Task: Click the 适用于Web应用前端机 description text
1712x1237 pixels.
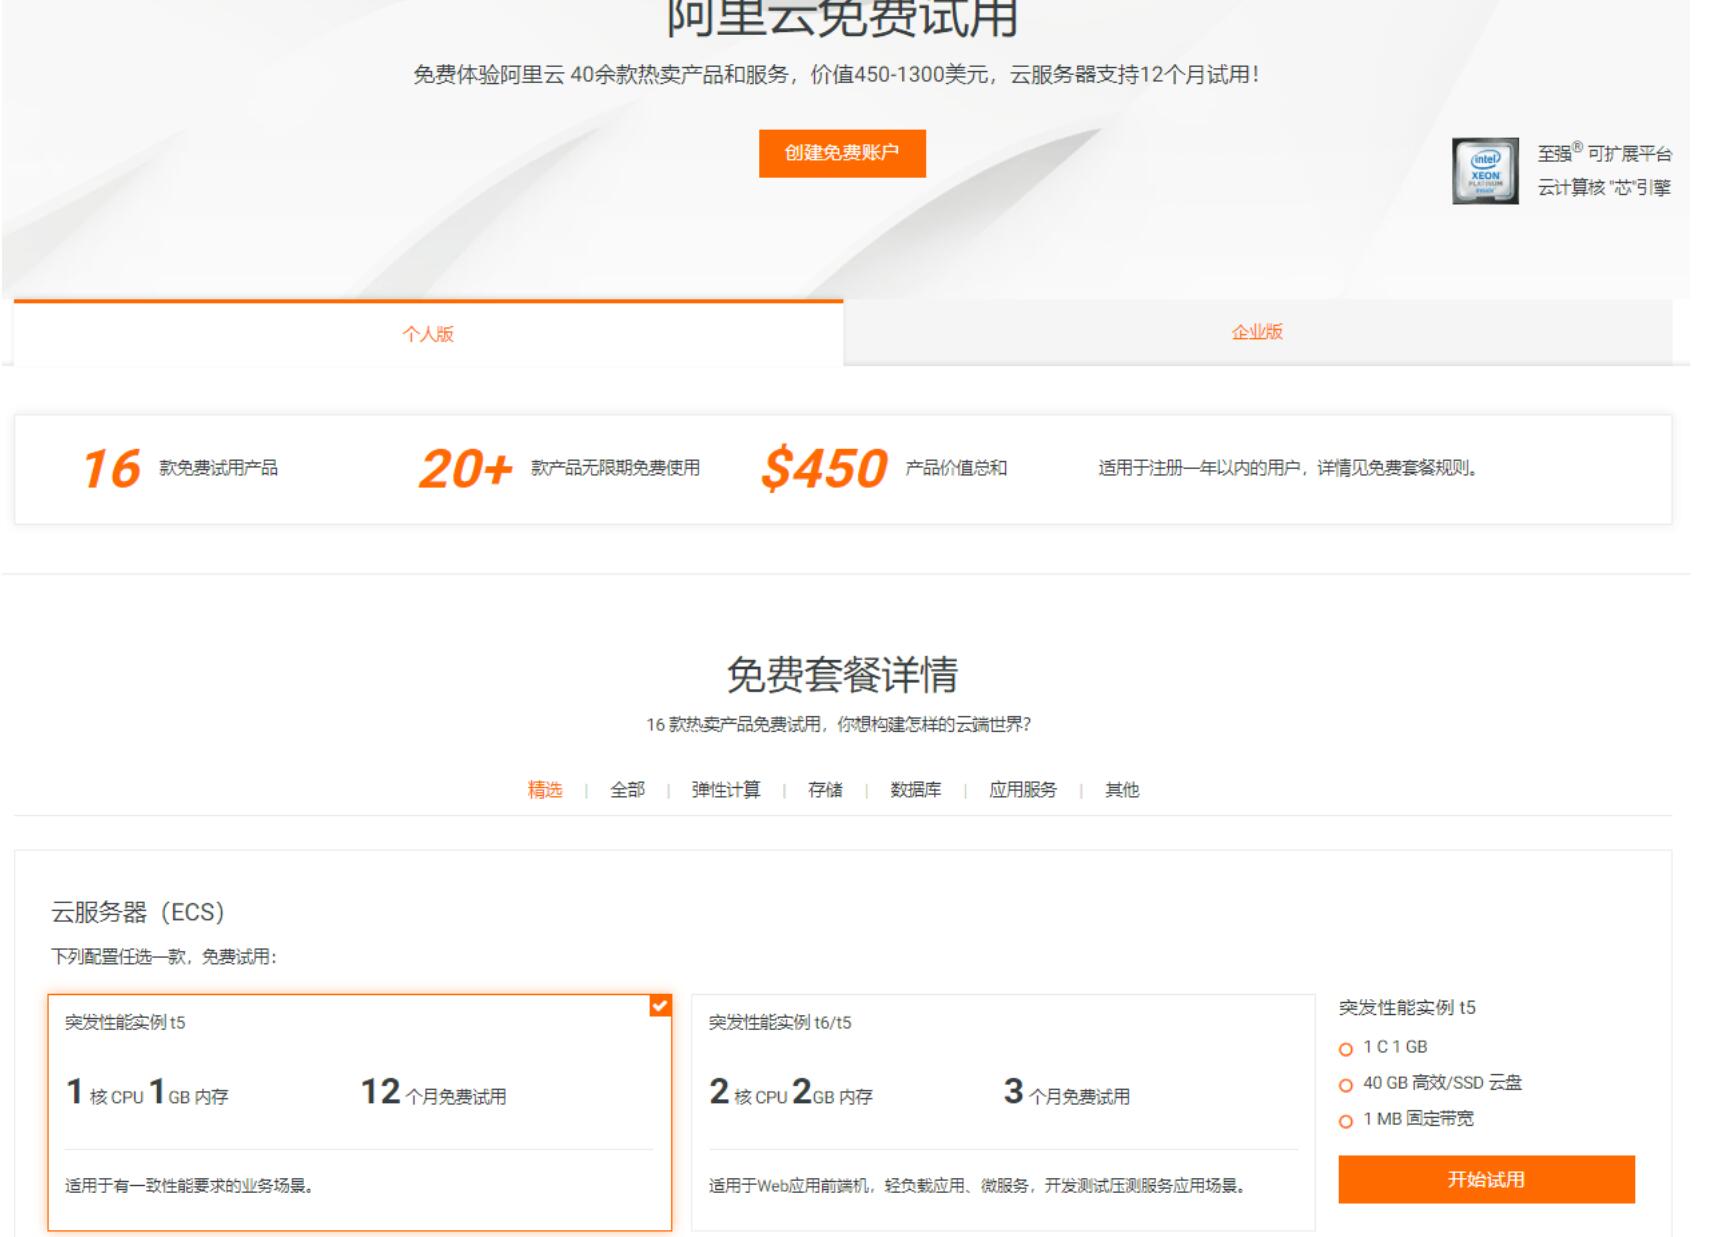Action: pos(978,1186)
